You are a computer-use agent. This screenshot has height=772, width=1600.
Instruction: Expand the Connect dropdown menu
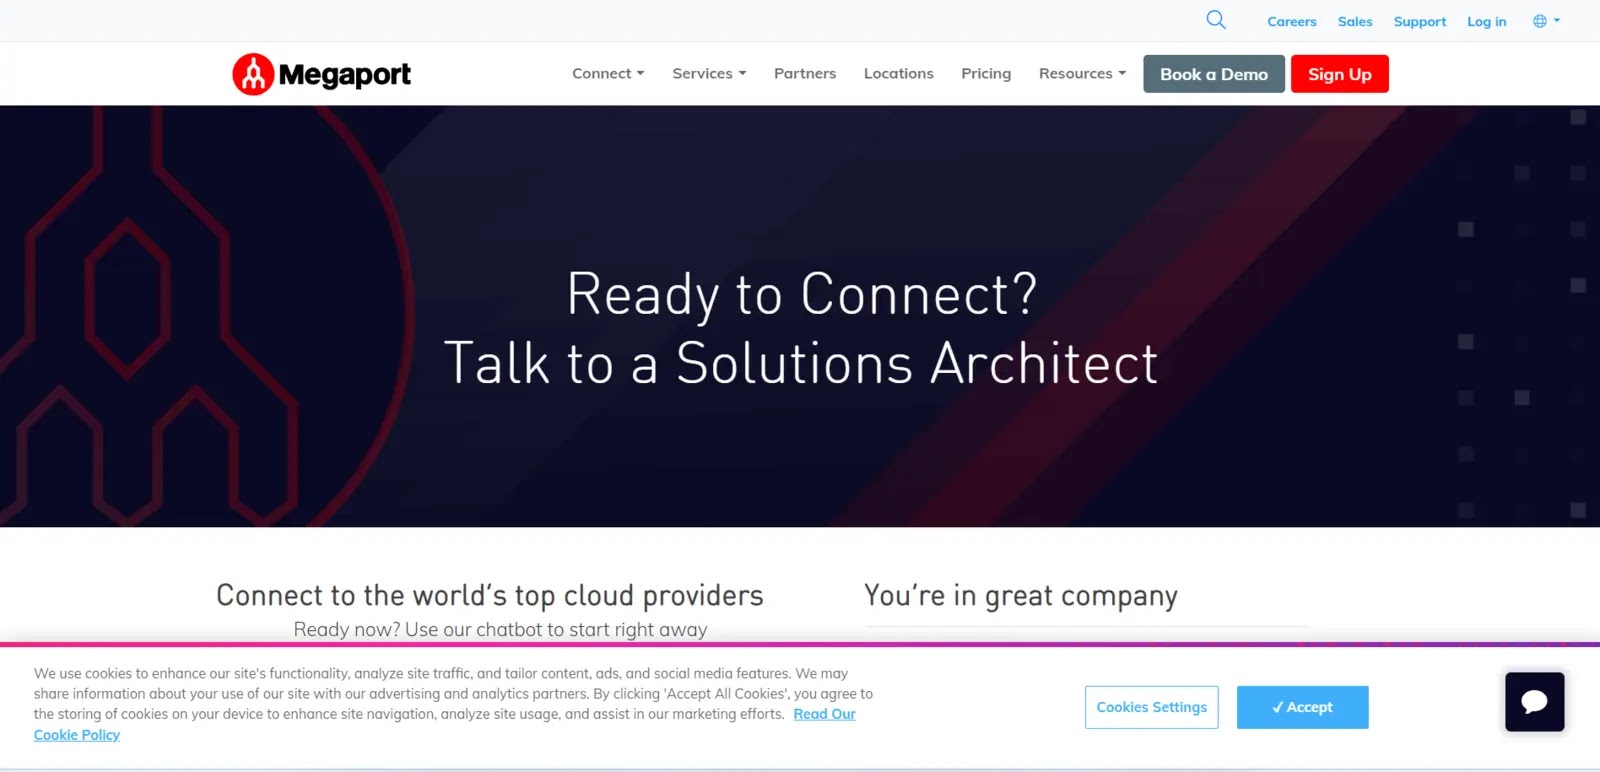pyautogui.click(x=608, y=73)
